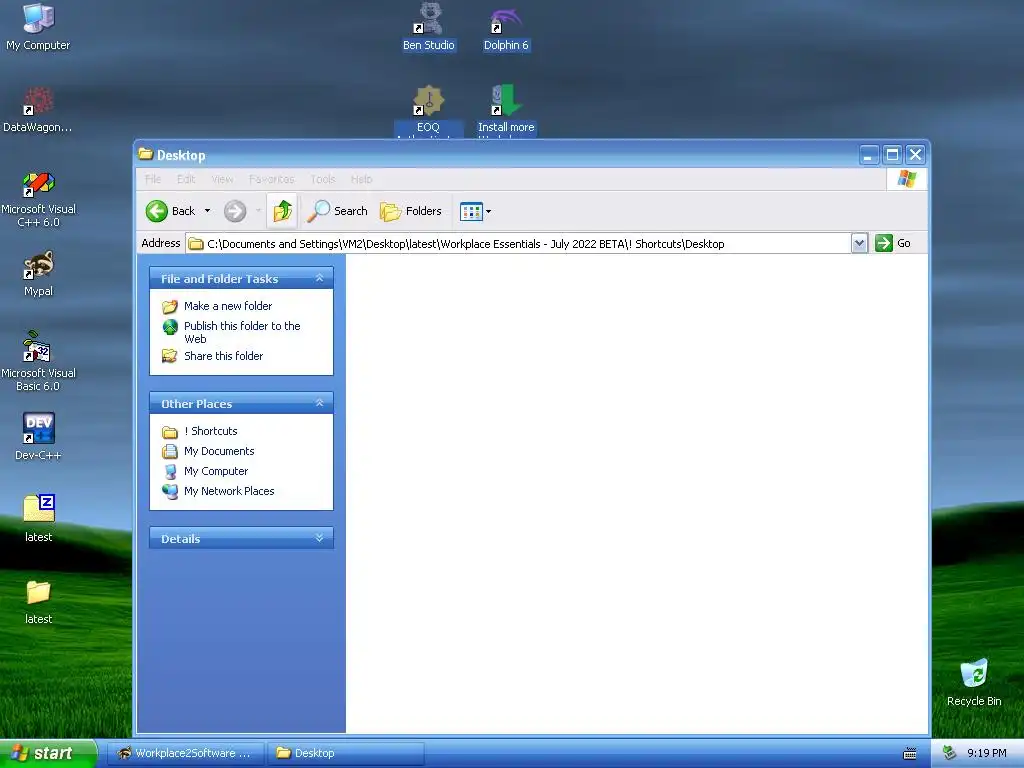Collapse File and Folder Tasks panel

(x=319, y=278)
